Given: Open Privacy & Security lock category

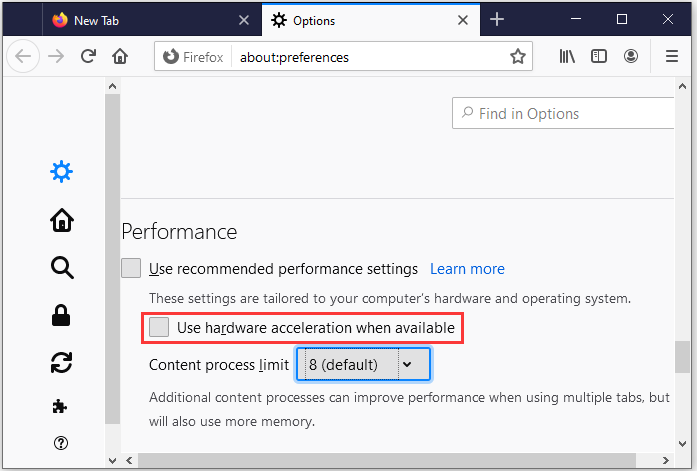Looking at the screenshot, I should pos(61,315).
